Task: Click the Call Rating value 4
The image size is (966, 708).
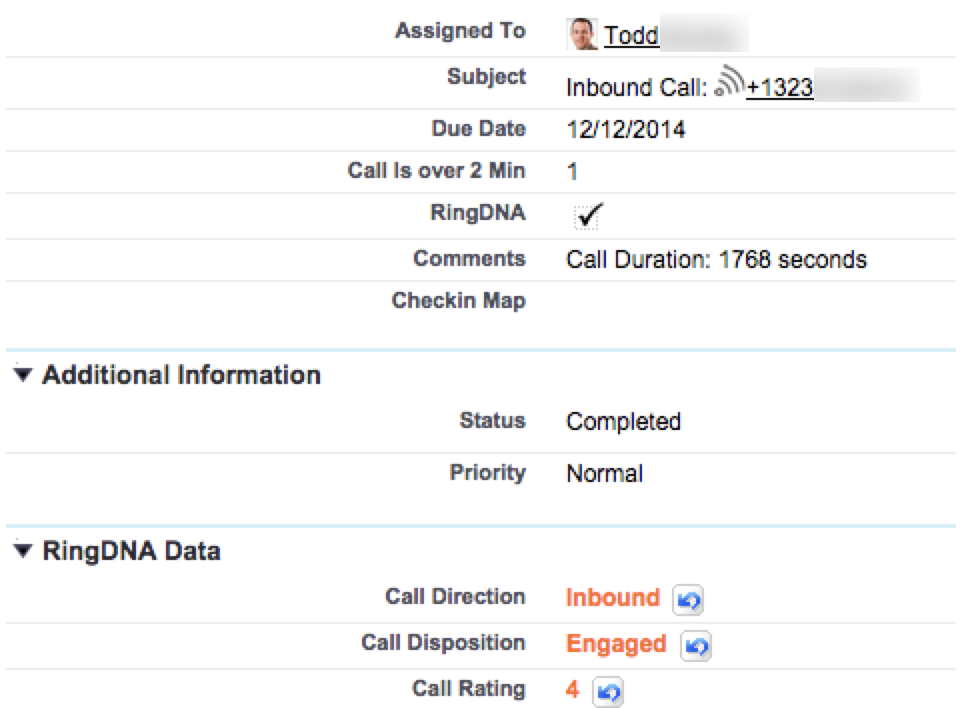Action: click(x=573, y=689)
